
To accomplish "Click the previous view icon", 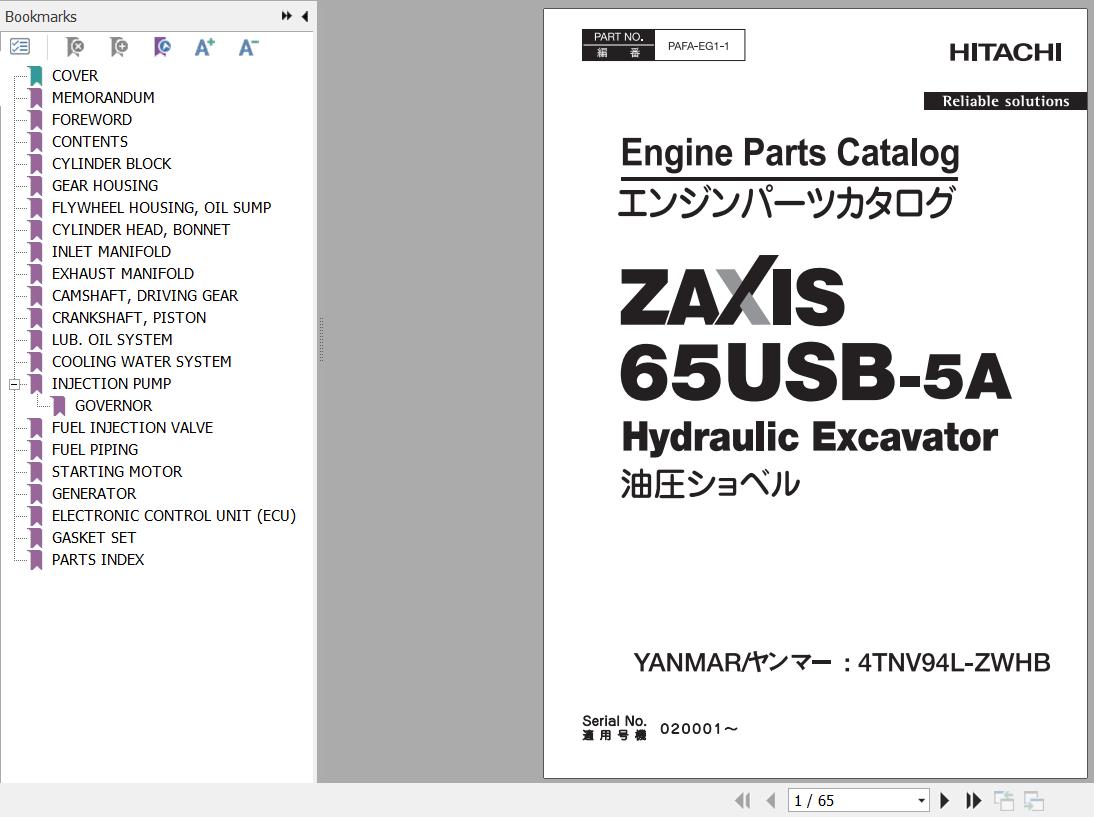I will (x=1004, y=800).
